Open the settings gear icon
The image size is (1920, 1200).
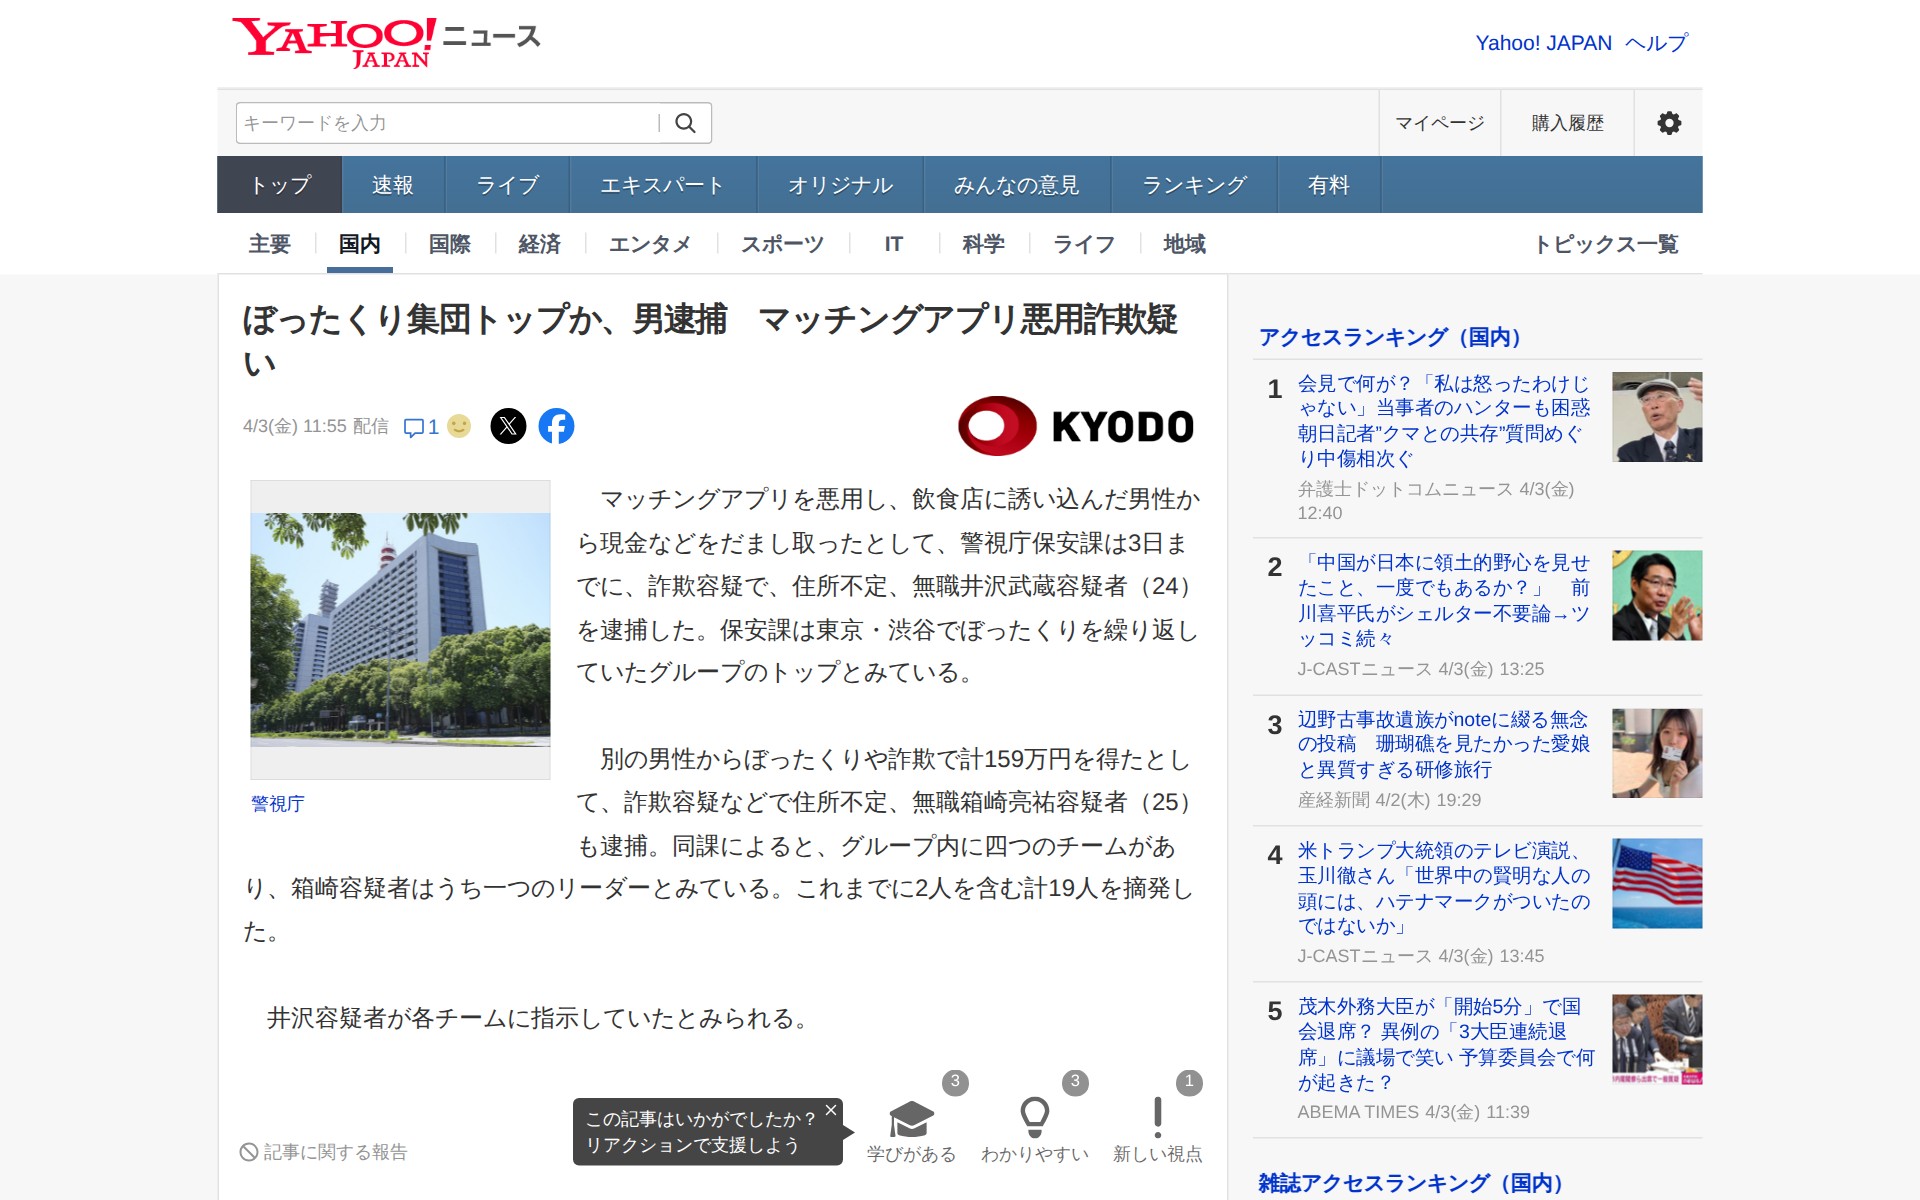[1668, 123]
